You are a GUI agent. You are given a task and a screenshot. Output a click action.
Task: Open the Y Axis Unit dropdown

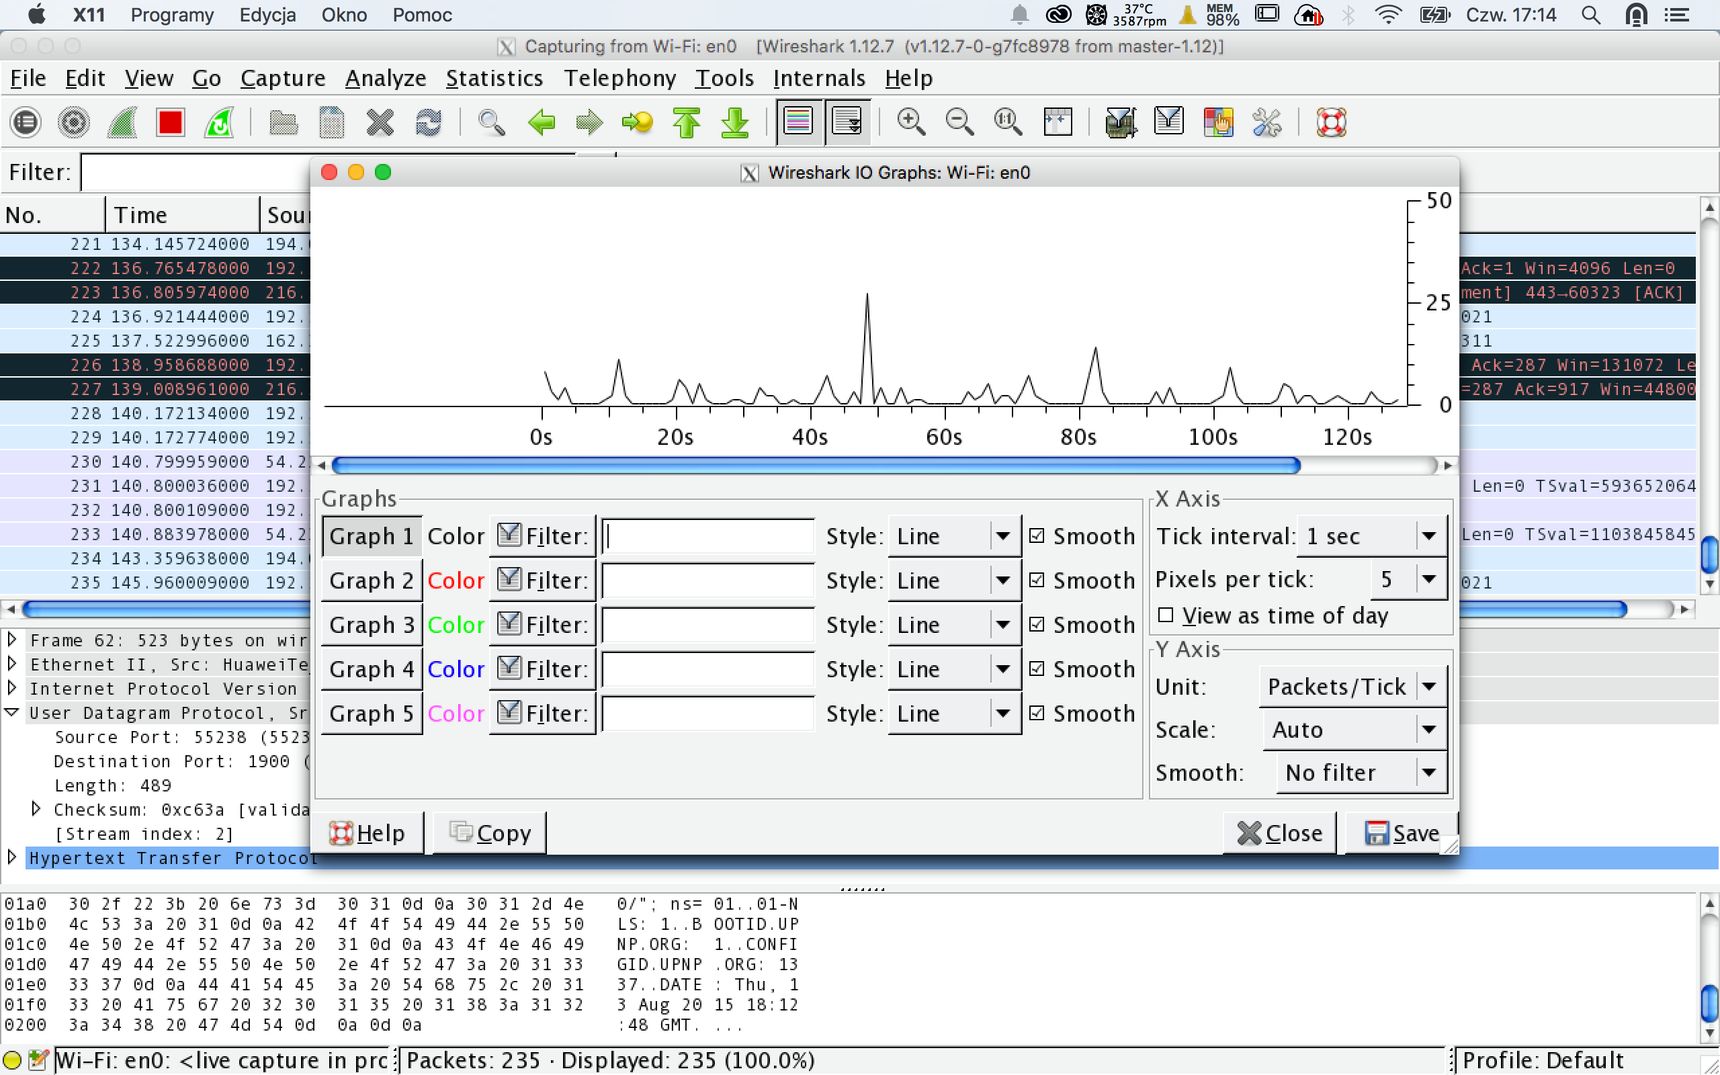(1353, 687)
